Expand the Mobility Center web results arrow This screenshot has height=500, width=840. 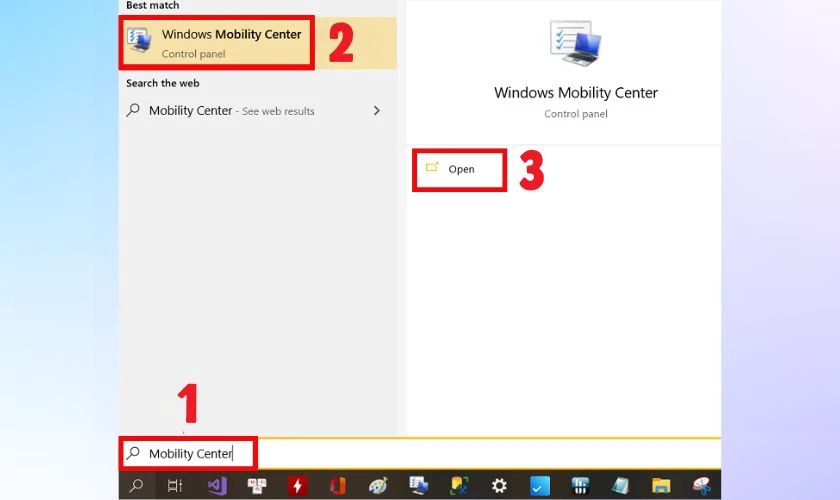coord(377,110)
